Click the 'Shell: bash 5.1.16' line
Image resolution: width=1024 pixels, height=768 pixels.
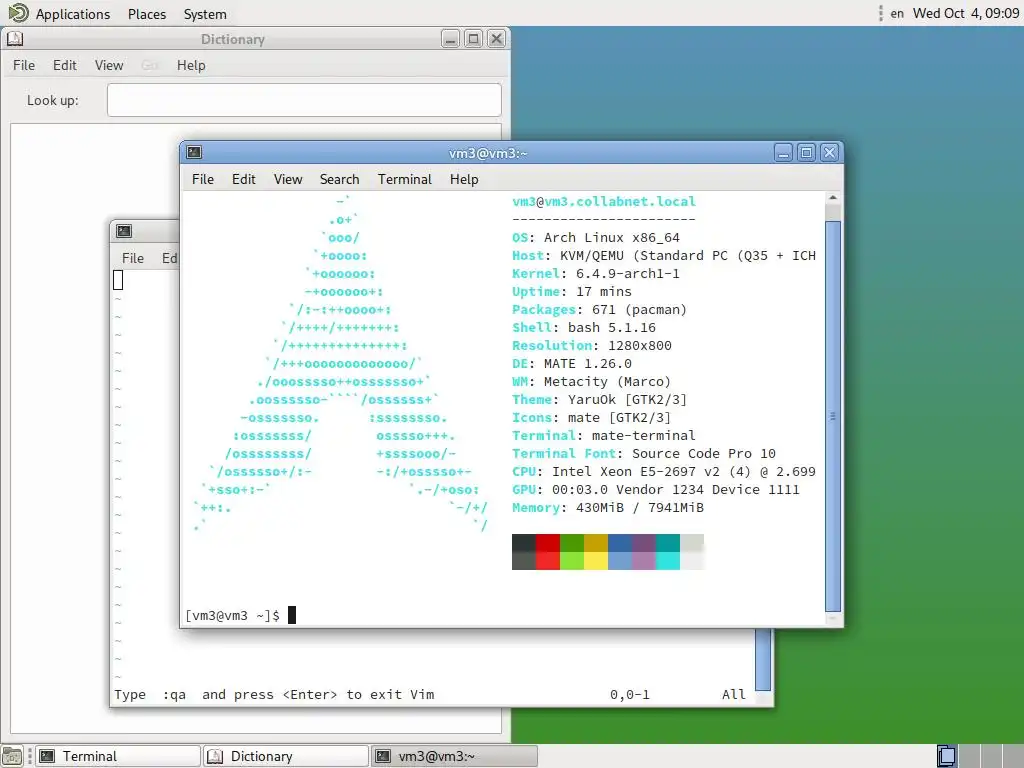pos(584,327)
